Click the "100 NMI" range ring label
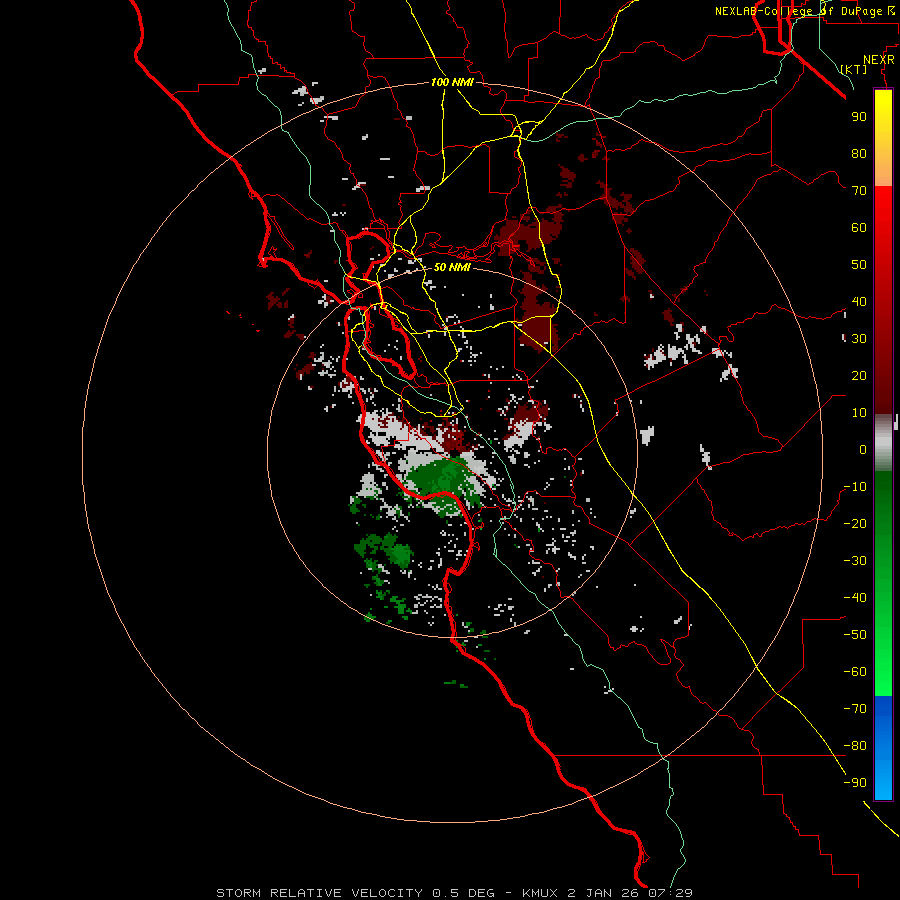The height and width of the screenshot is (900, 900). [452, 82]
